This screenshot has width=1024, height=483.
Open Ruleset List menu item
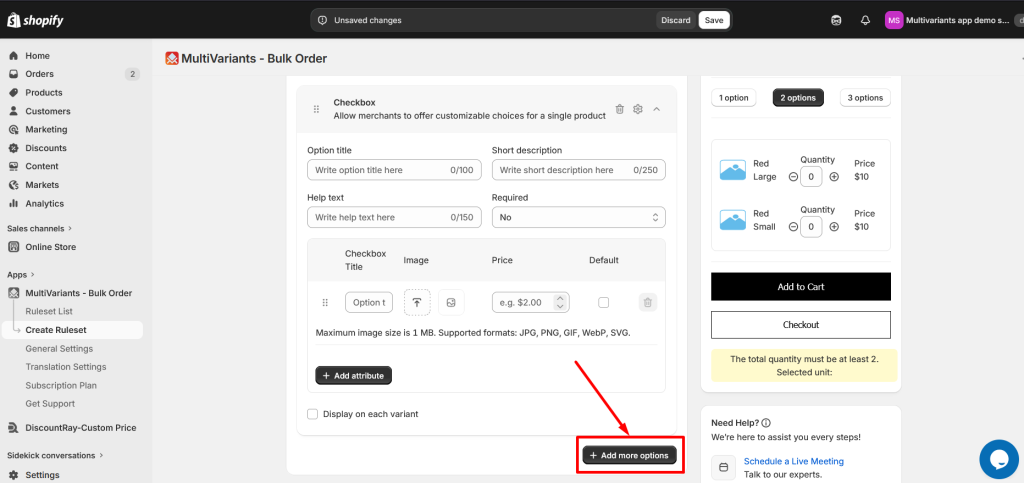click(49, 311)
